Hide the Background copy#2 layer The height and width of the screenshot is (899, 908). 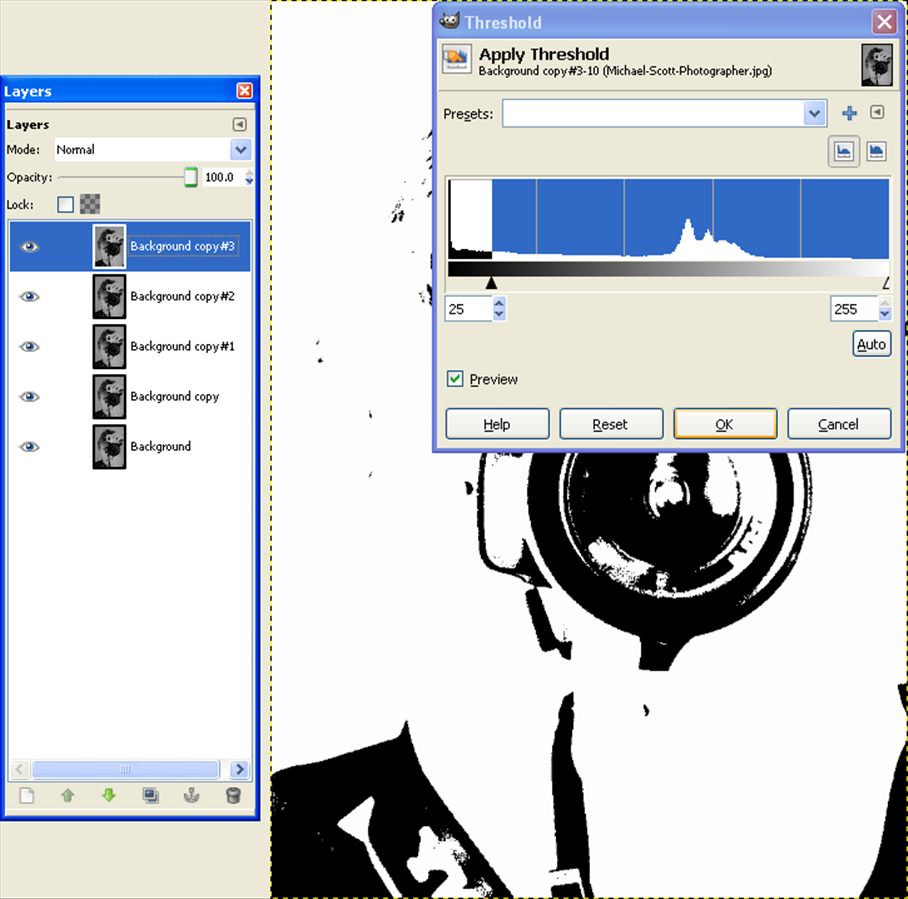click(x=30, y=297)
